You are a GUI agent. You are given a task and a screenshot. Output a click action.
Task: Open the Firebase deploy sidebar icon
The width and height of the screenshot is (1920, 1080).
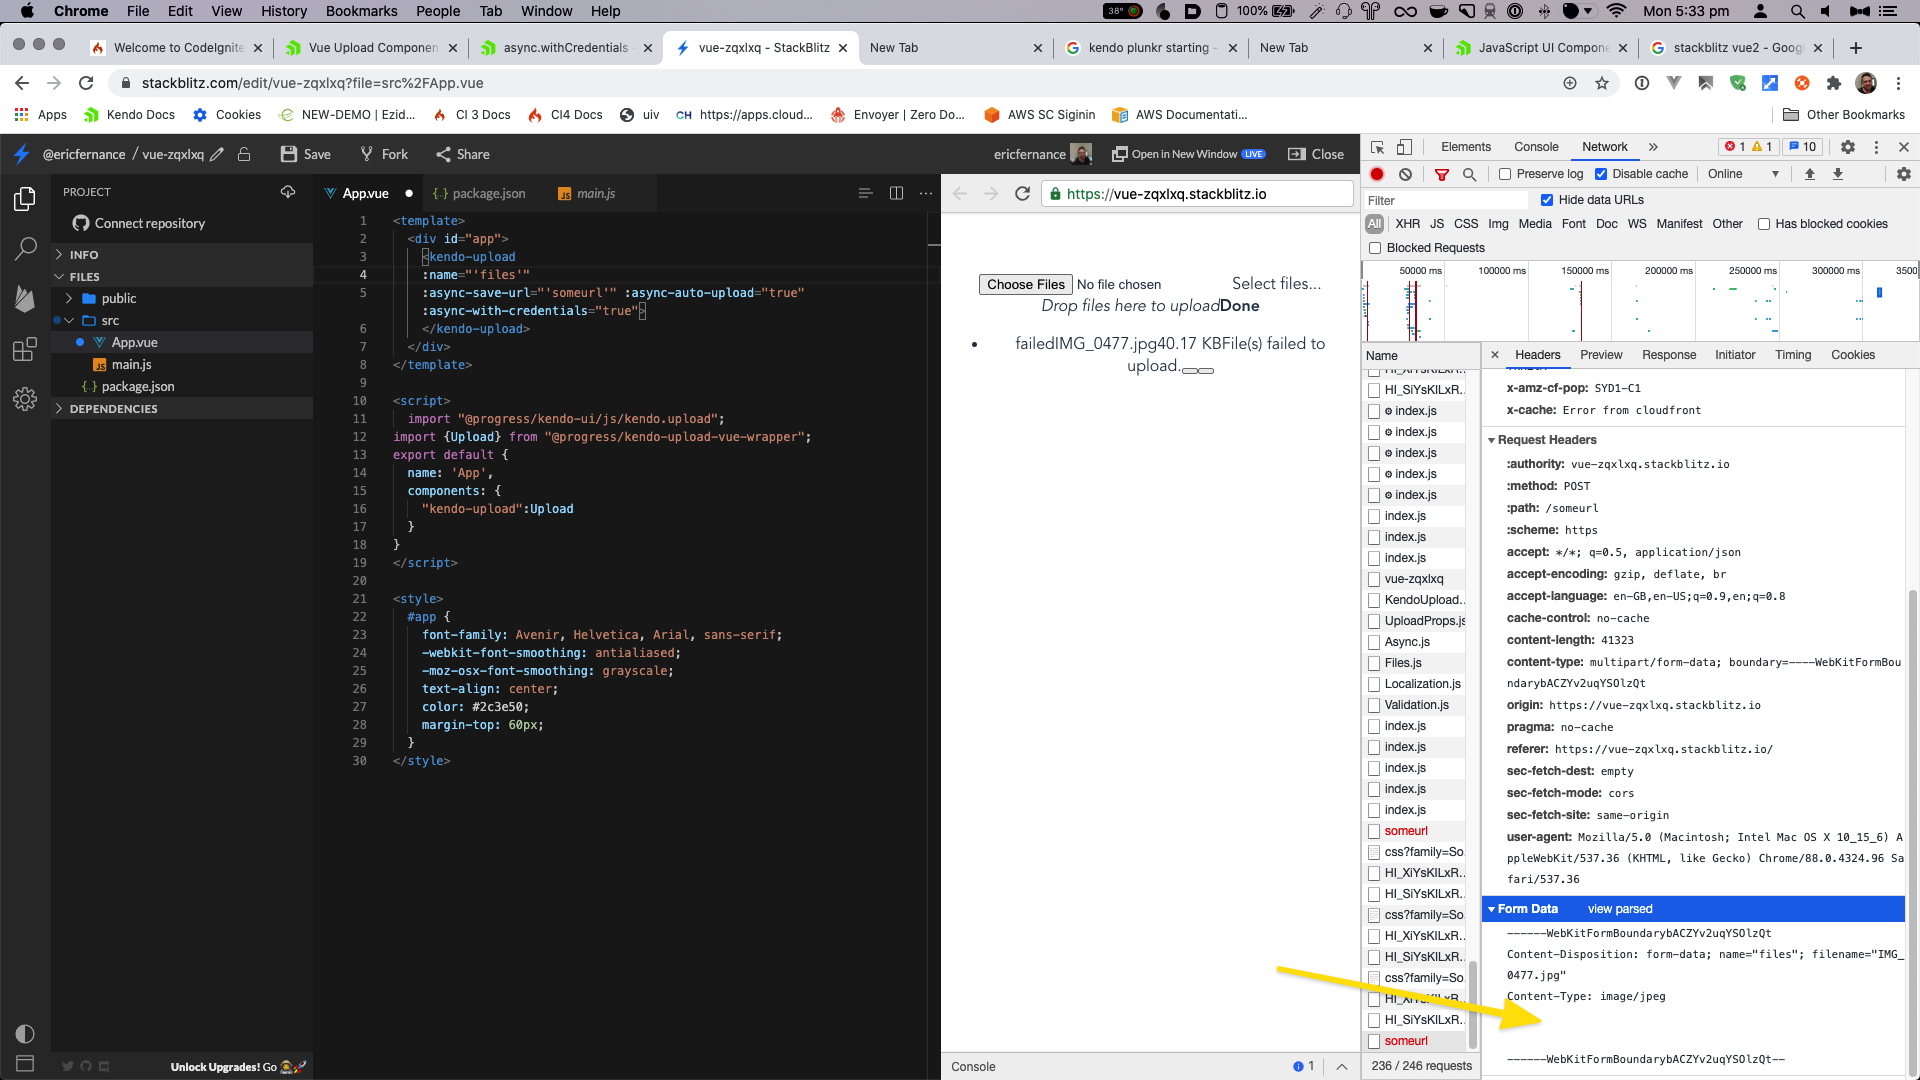tap(25, 298)
